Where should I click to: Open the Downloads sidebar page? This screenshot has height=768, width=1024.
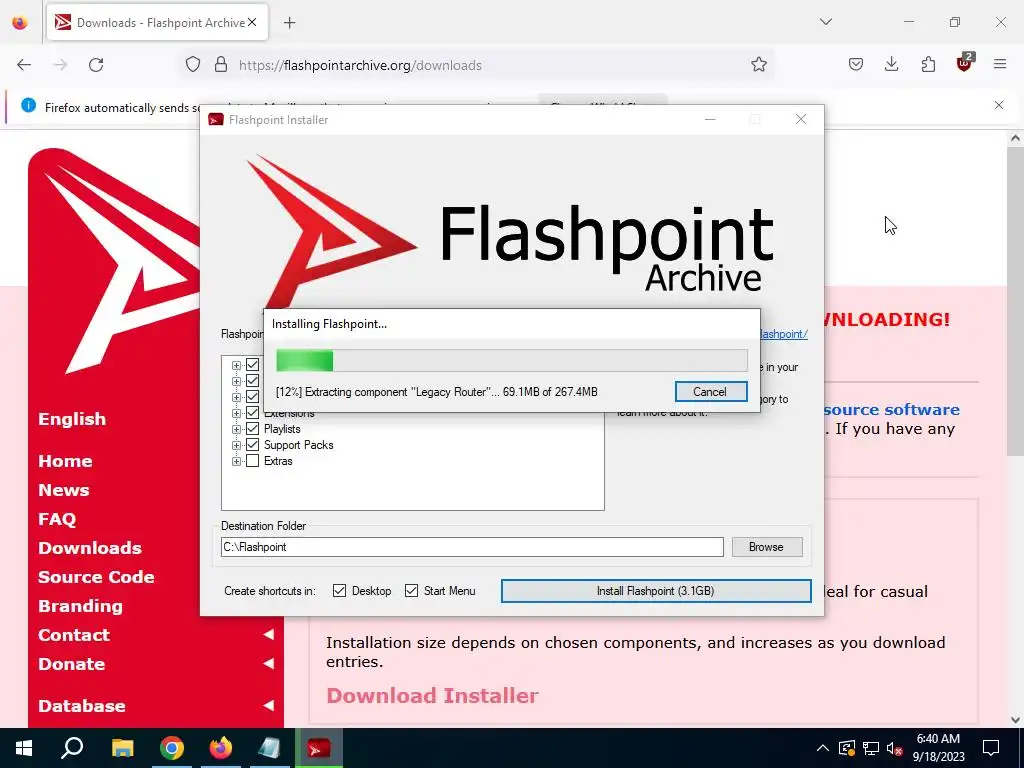point(89,548)
